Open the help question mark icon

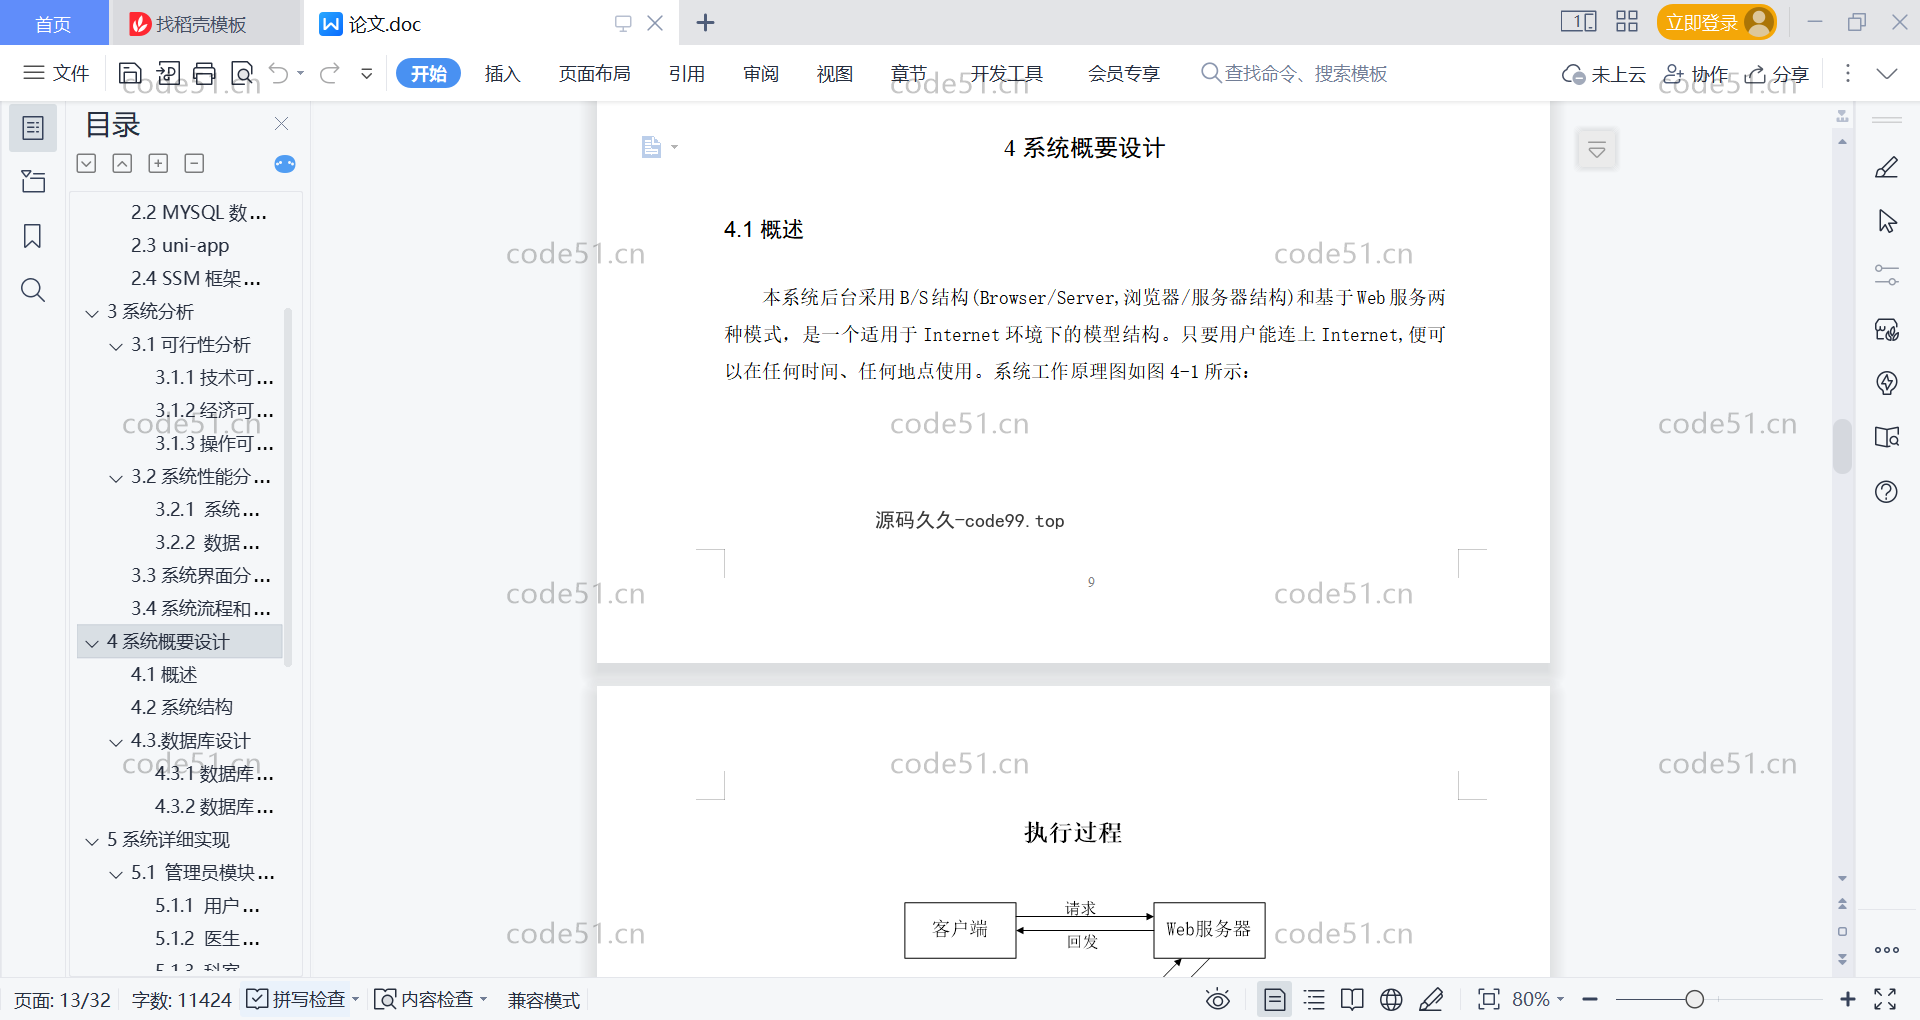tap(1887, 491)
